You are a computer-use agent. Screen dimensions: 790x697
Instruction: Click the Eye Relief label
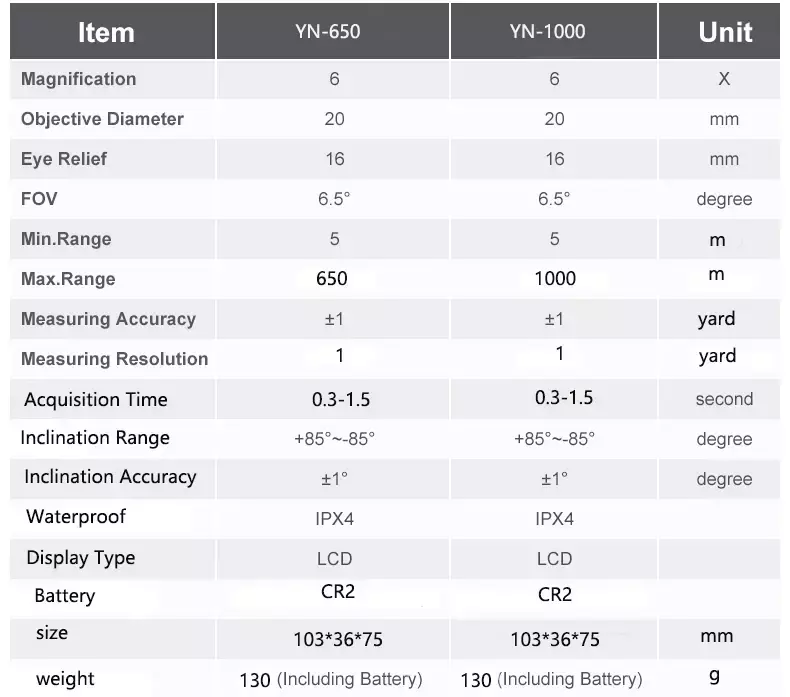(63, 159)
